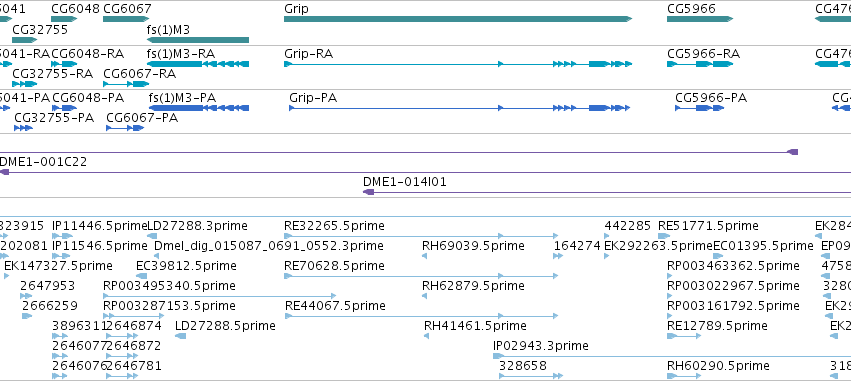Click the RE70628.5prime EST line
The image size is (851, 381).
click(421, 276)
